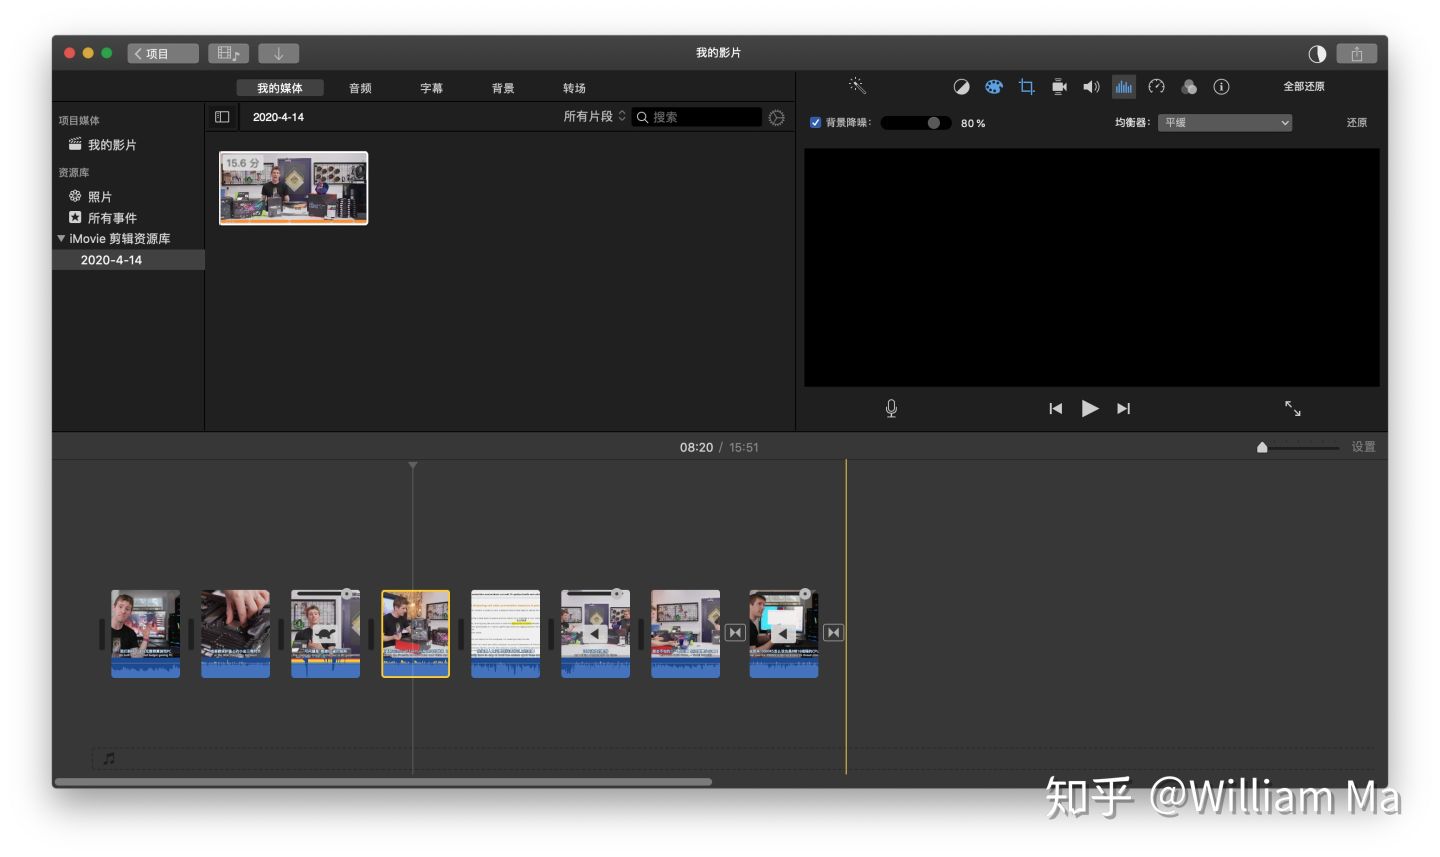
Task: Open the 均衡器 dropdown set to 平缓
Action: pos(1224,122)
